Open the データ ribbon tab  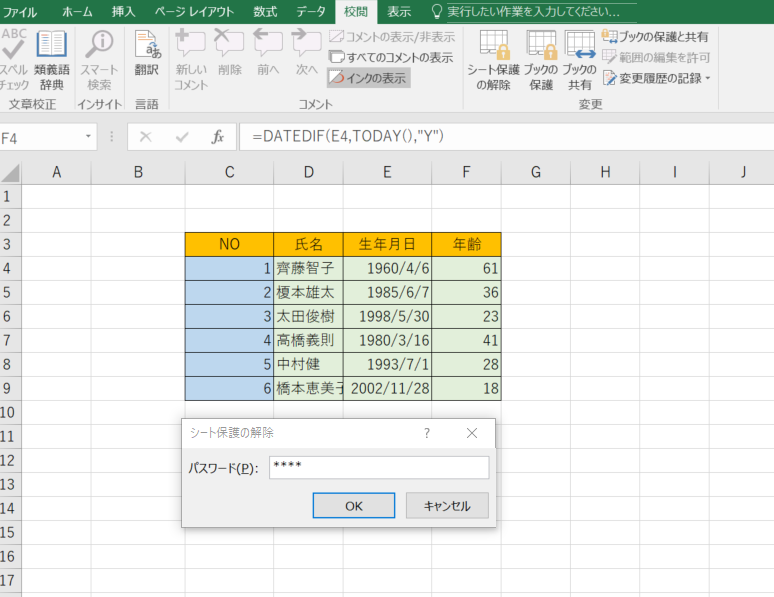coord(310,12)
